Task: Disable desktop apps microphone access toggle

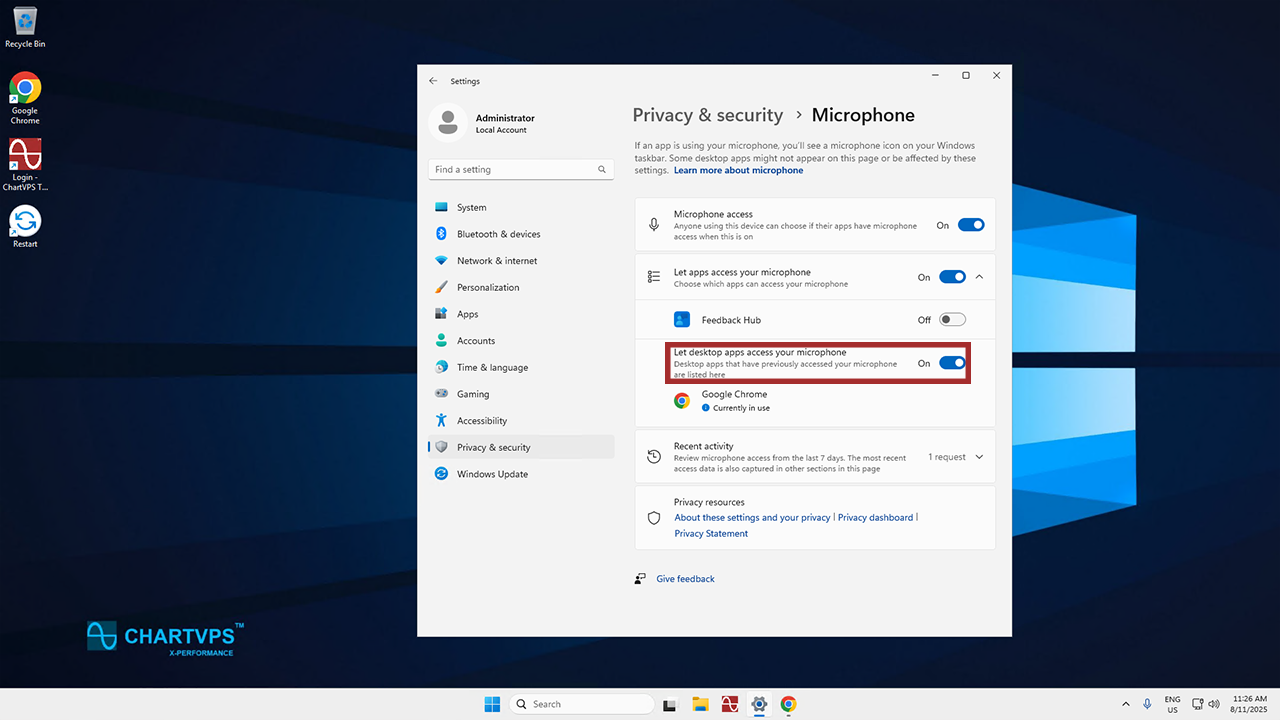Action: 952,363
